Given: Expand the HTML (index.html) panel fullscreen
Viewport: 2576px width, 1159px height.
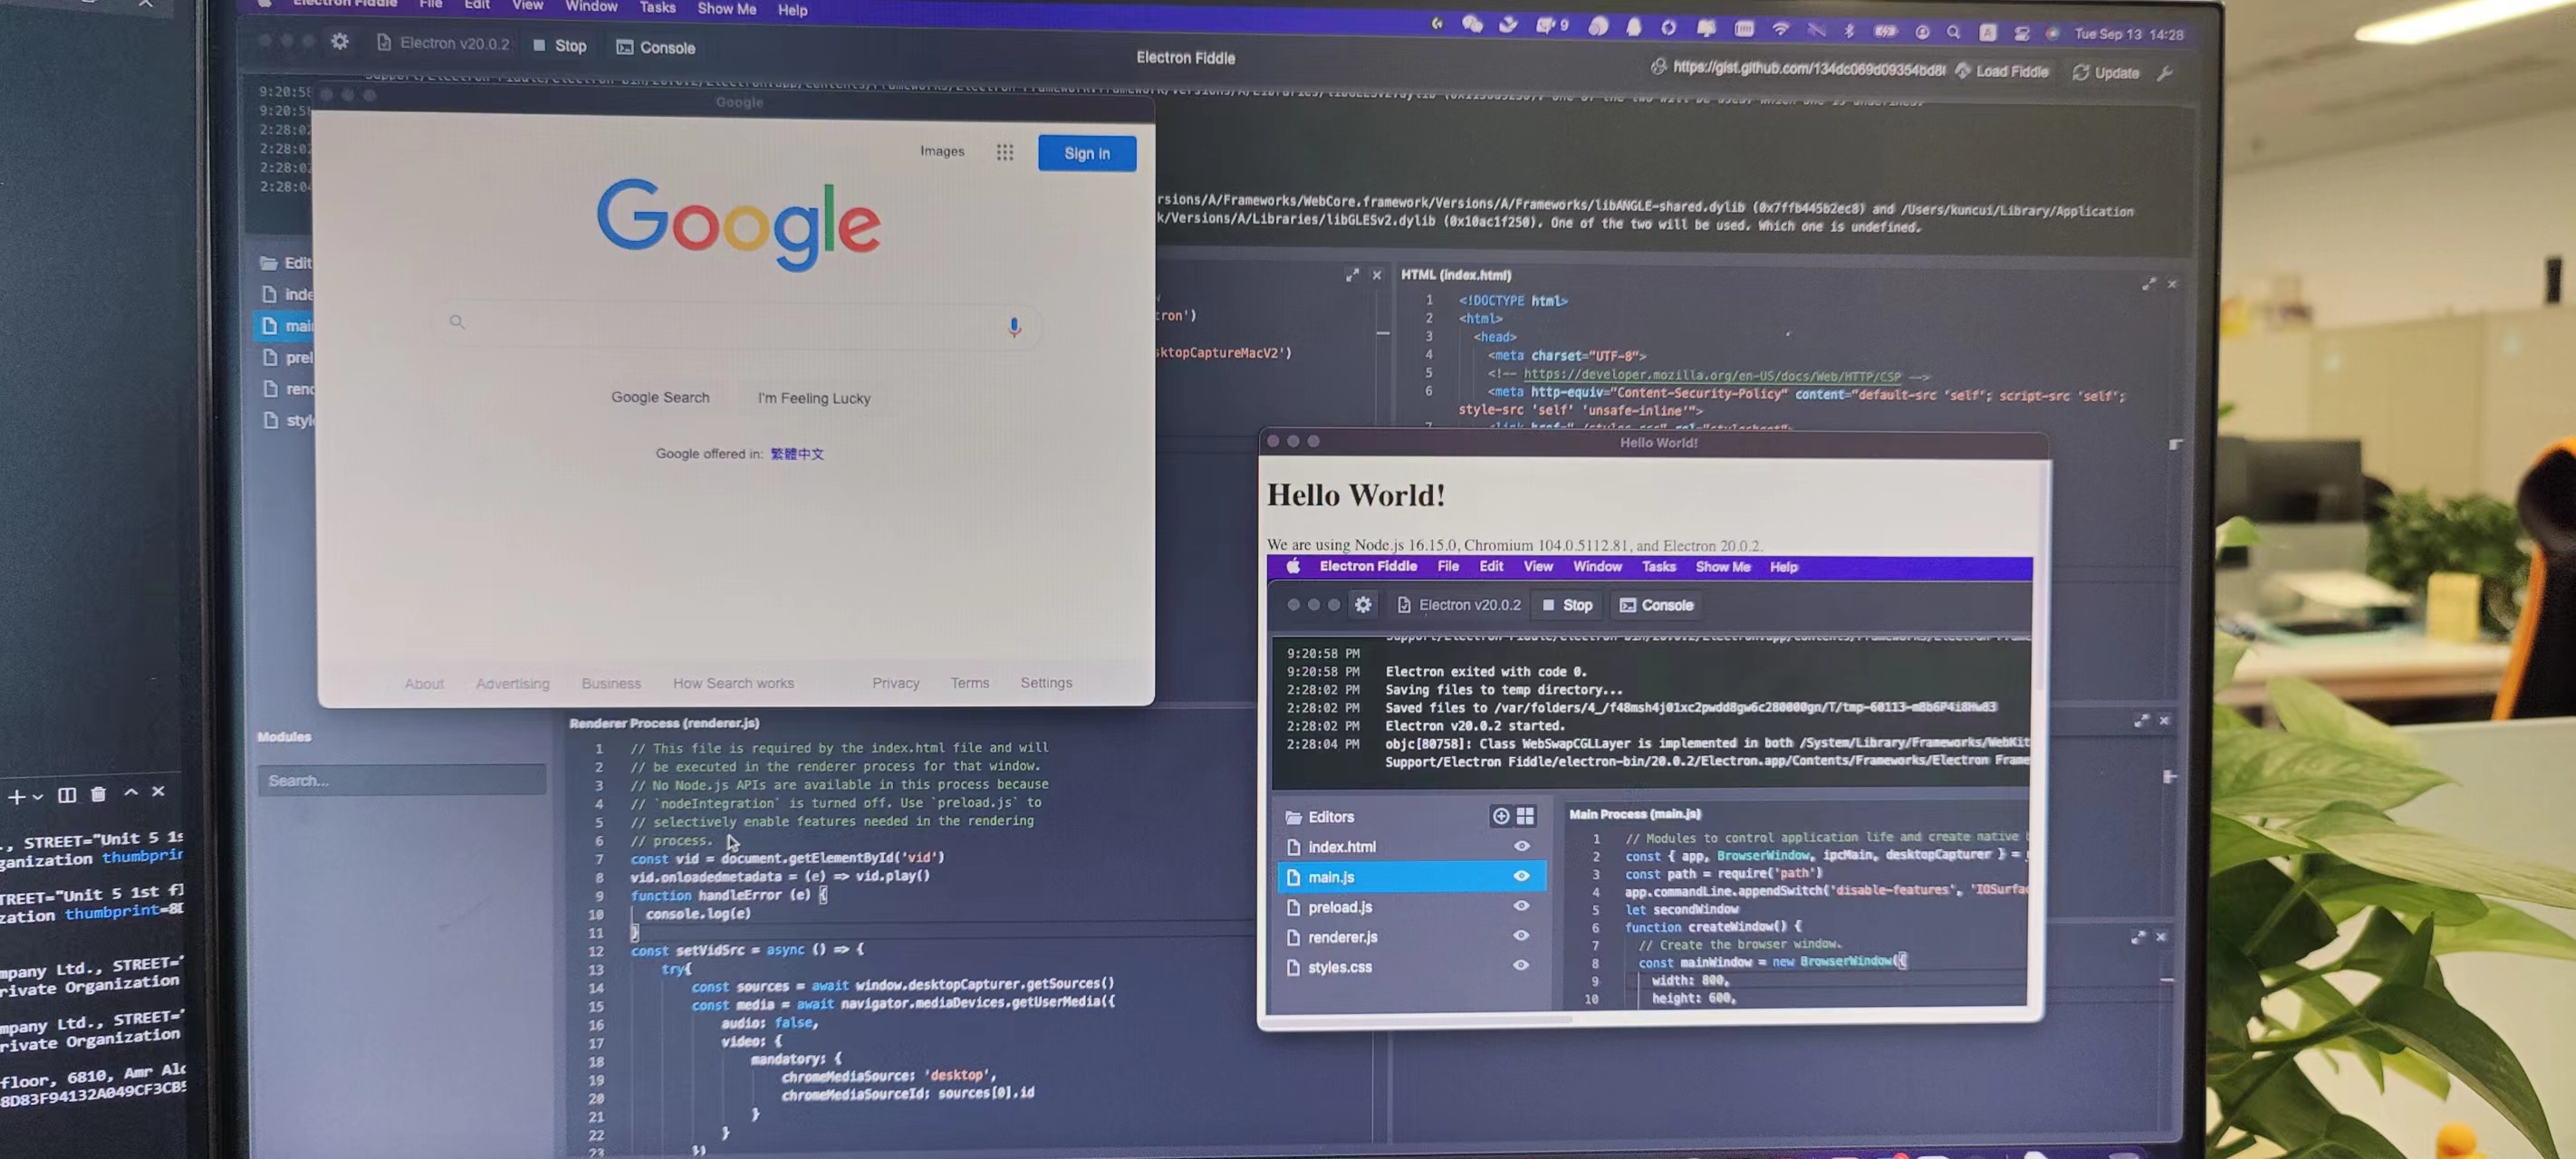Looking at the screenshot, I should 2149,284.
